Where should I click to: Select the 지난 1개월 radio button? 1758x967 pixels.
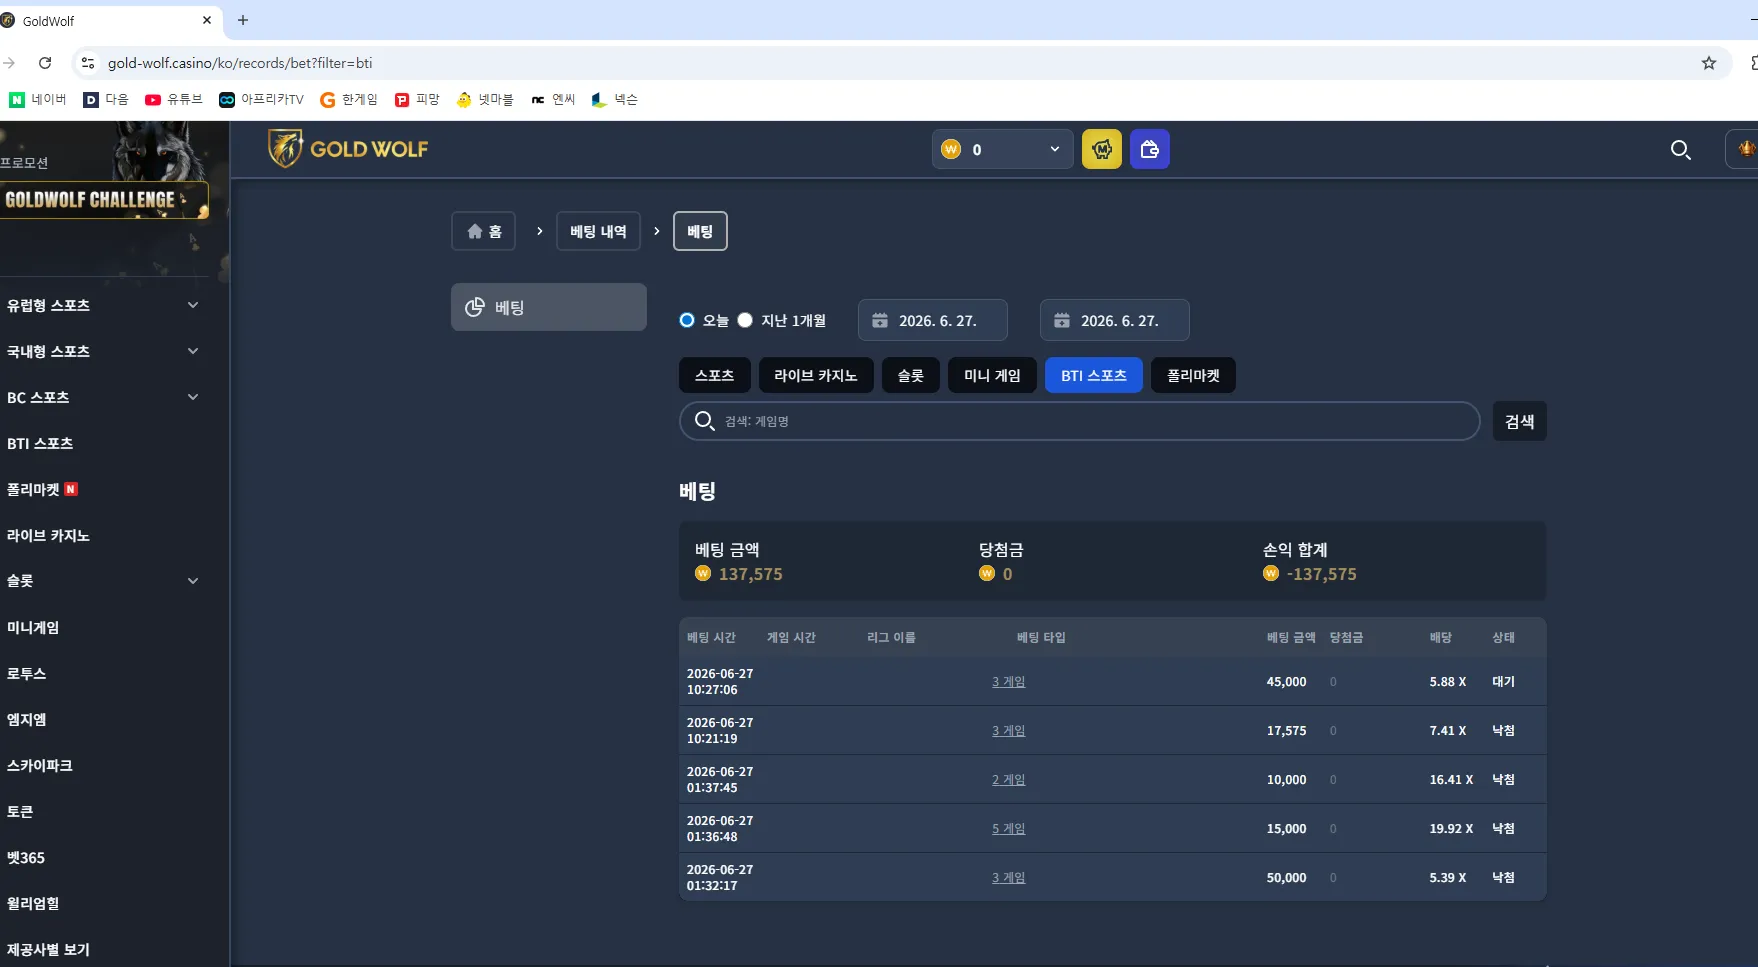(x=745, y=320)
